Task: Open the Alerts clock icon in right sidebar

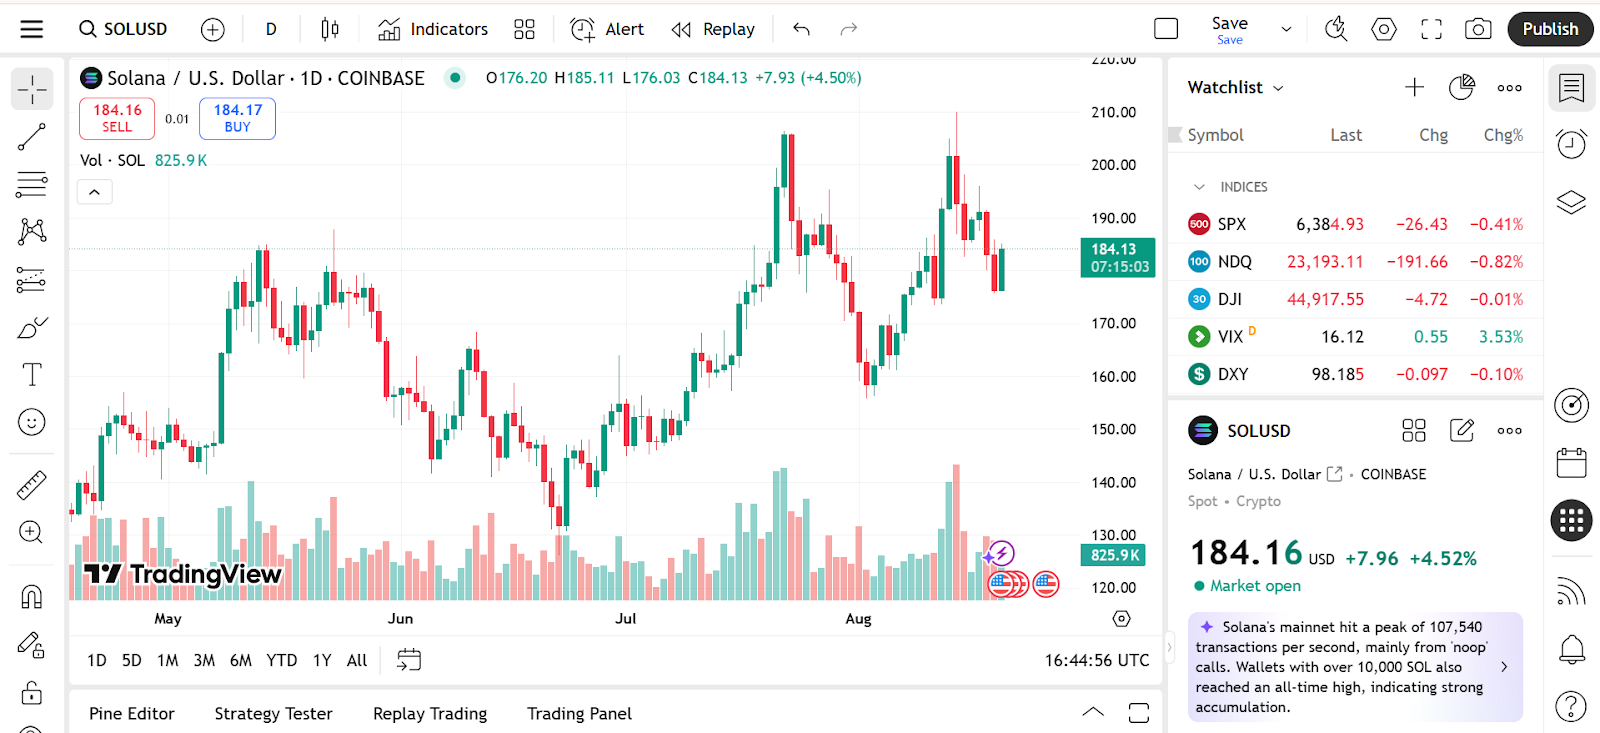Action: 1571,145
